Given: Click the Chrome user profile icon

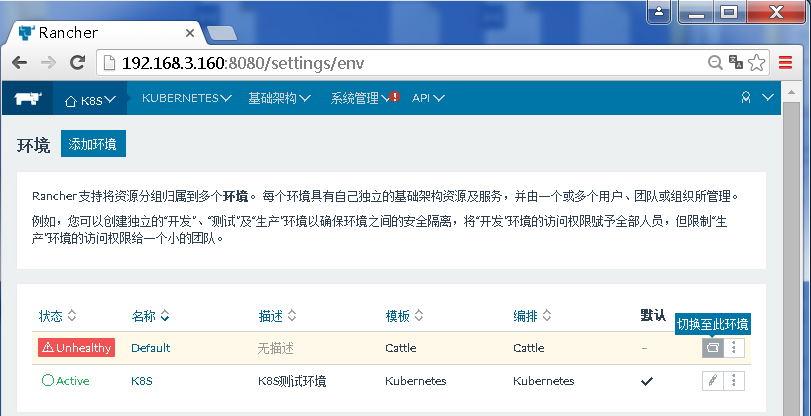Looking at the screenshot, I should coord(659,11).
